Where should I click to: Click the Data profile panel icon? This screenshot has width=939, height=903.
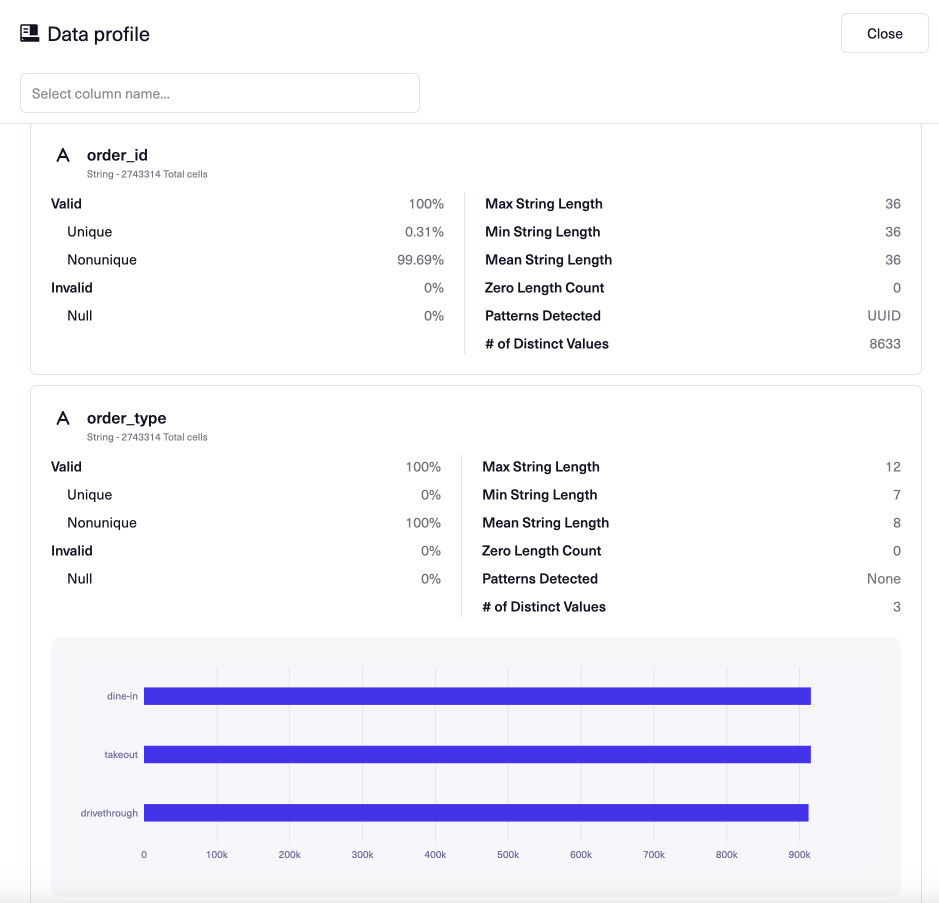tap(27, 32)
